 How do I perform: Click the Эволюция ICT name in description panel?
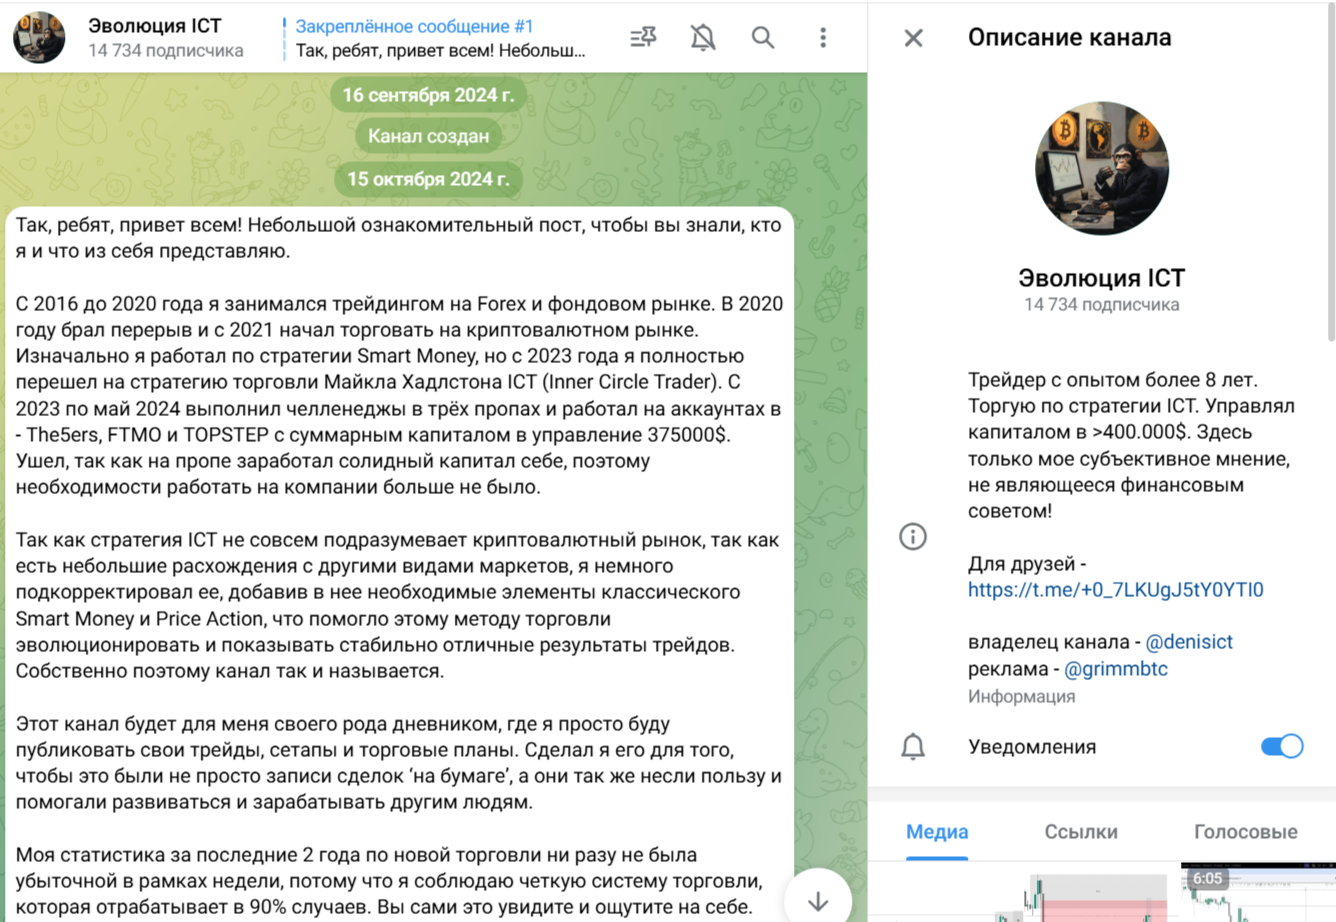pyautogui.click(x=1101, y=278)
